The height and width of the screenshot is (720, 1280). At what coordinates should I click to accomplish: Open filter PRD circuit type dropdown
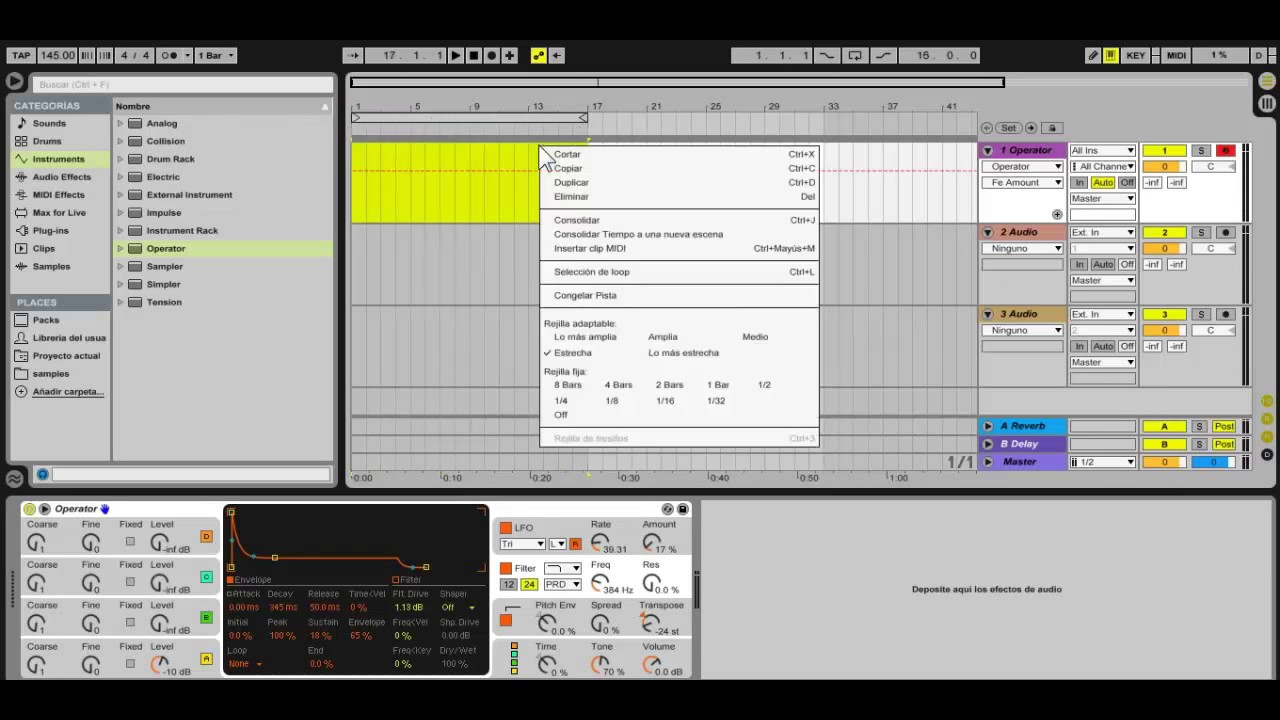562,584
